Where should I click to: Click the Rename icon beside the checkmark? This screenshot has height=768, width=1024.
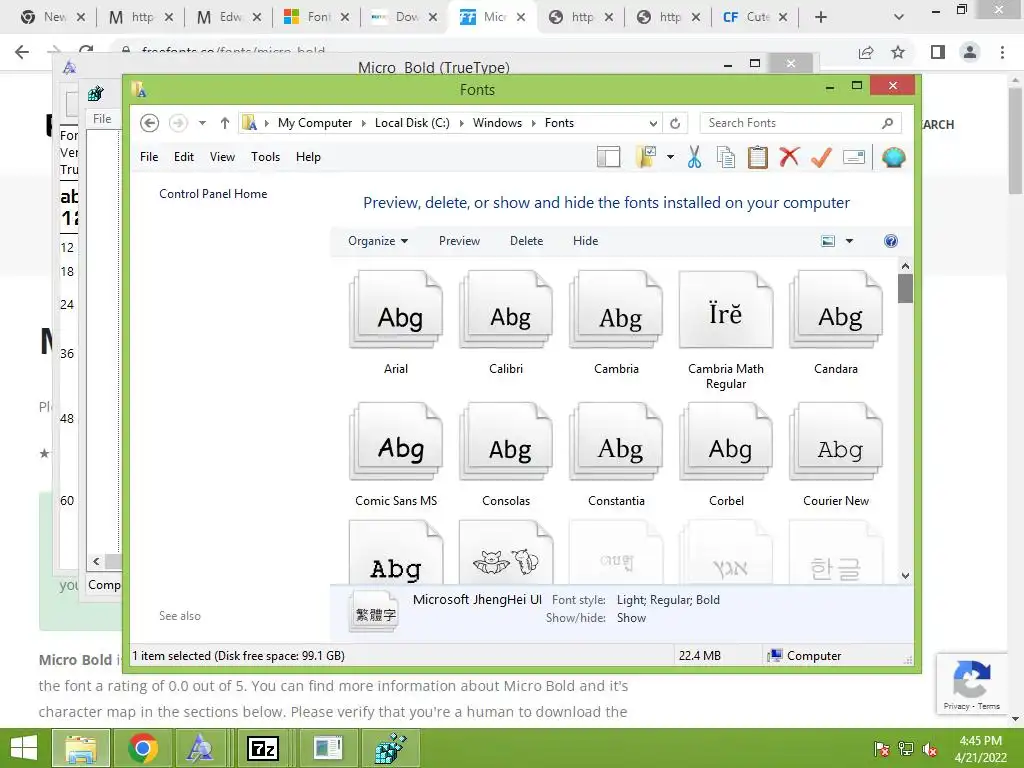854,157
